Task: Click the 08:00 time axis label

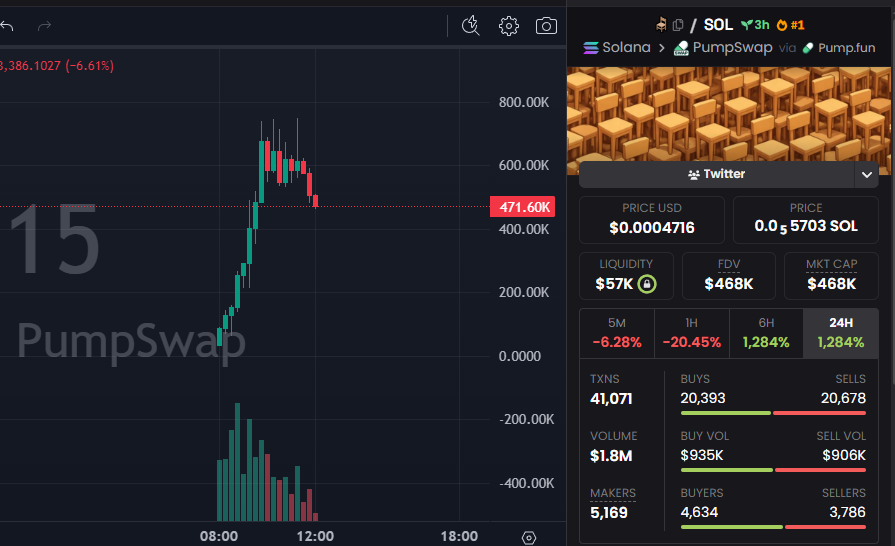Action: (219, 536)
